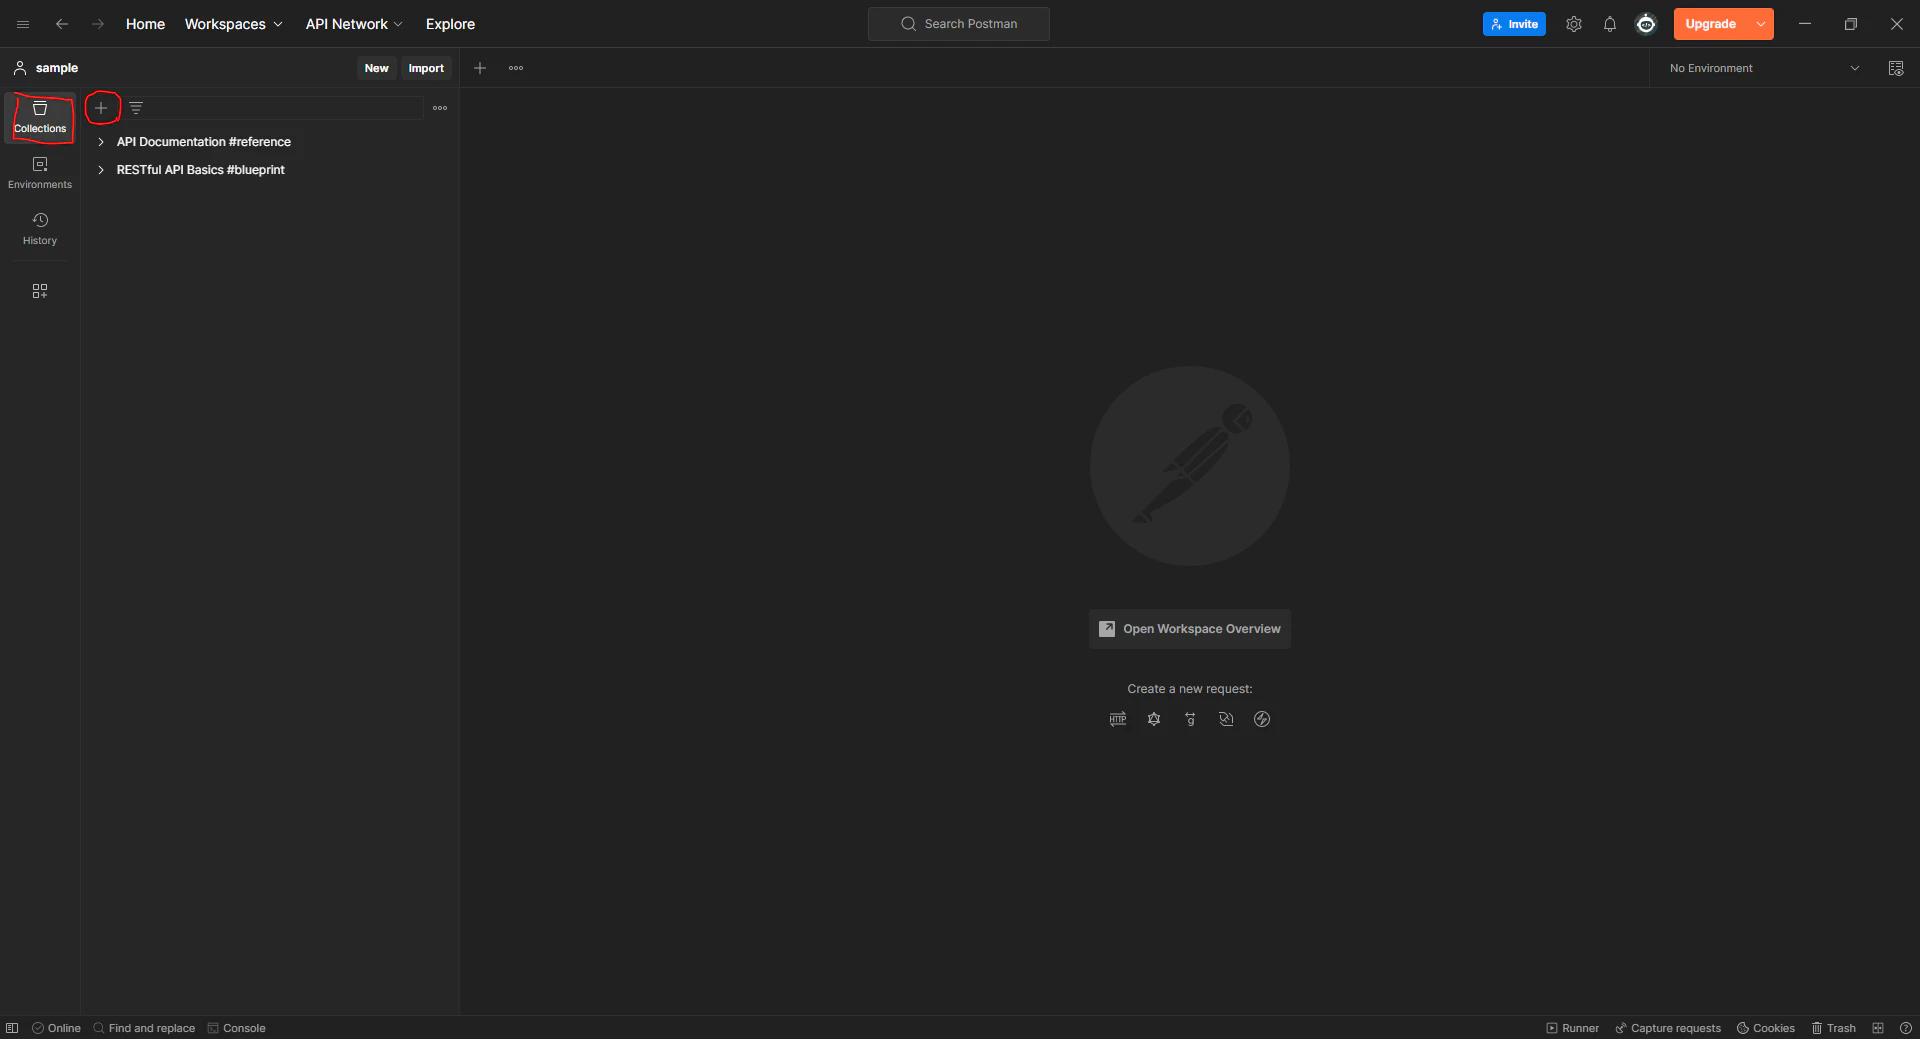Image resolution: width=1920 pixels, height=1039 pixels.
Task: Open the Workspaces dropdown
Action: click(234, 24)
